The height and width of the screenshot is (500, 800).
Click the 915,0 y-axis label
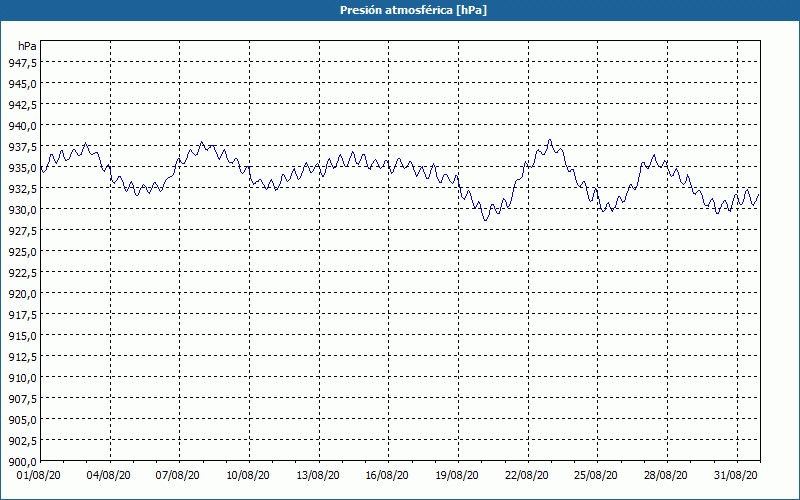[22, 336]
